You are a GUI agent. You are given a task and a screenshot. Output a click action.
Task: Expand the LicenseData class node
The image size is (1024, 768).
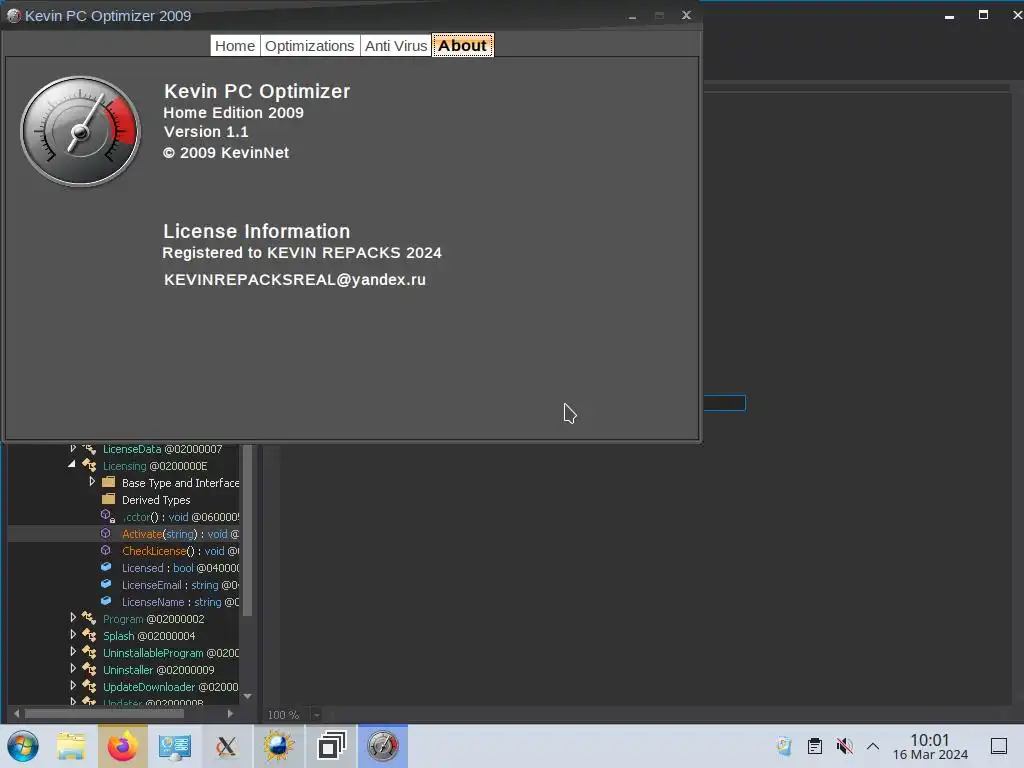[x=73, y=449]
